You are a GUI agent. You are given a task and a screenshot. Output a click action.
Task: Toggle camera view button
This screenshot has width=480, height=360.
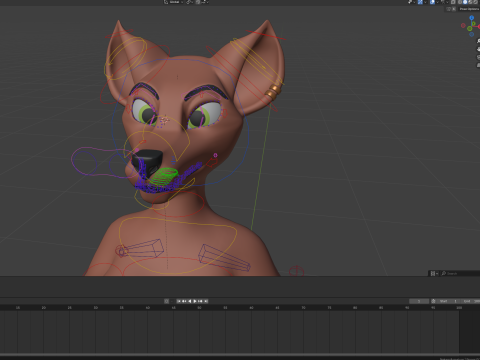tap(478, 57)
